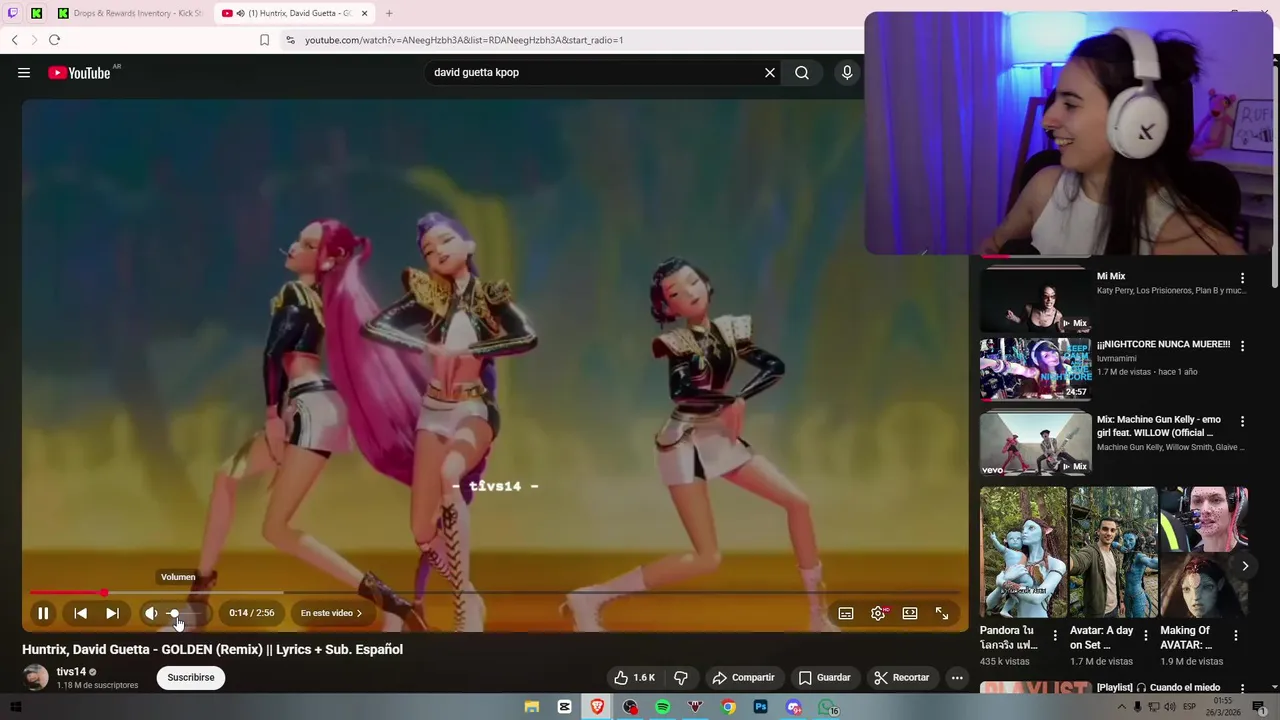
Task: Dislike the video
Action: [x=681, y=677]
